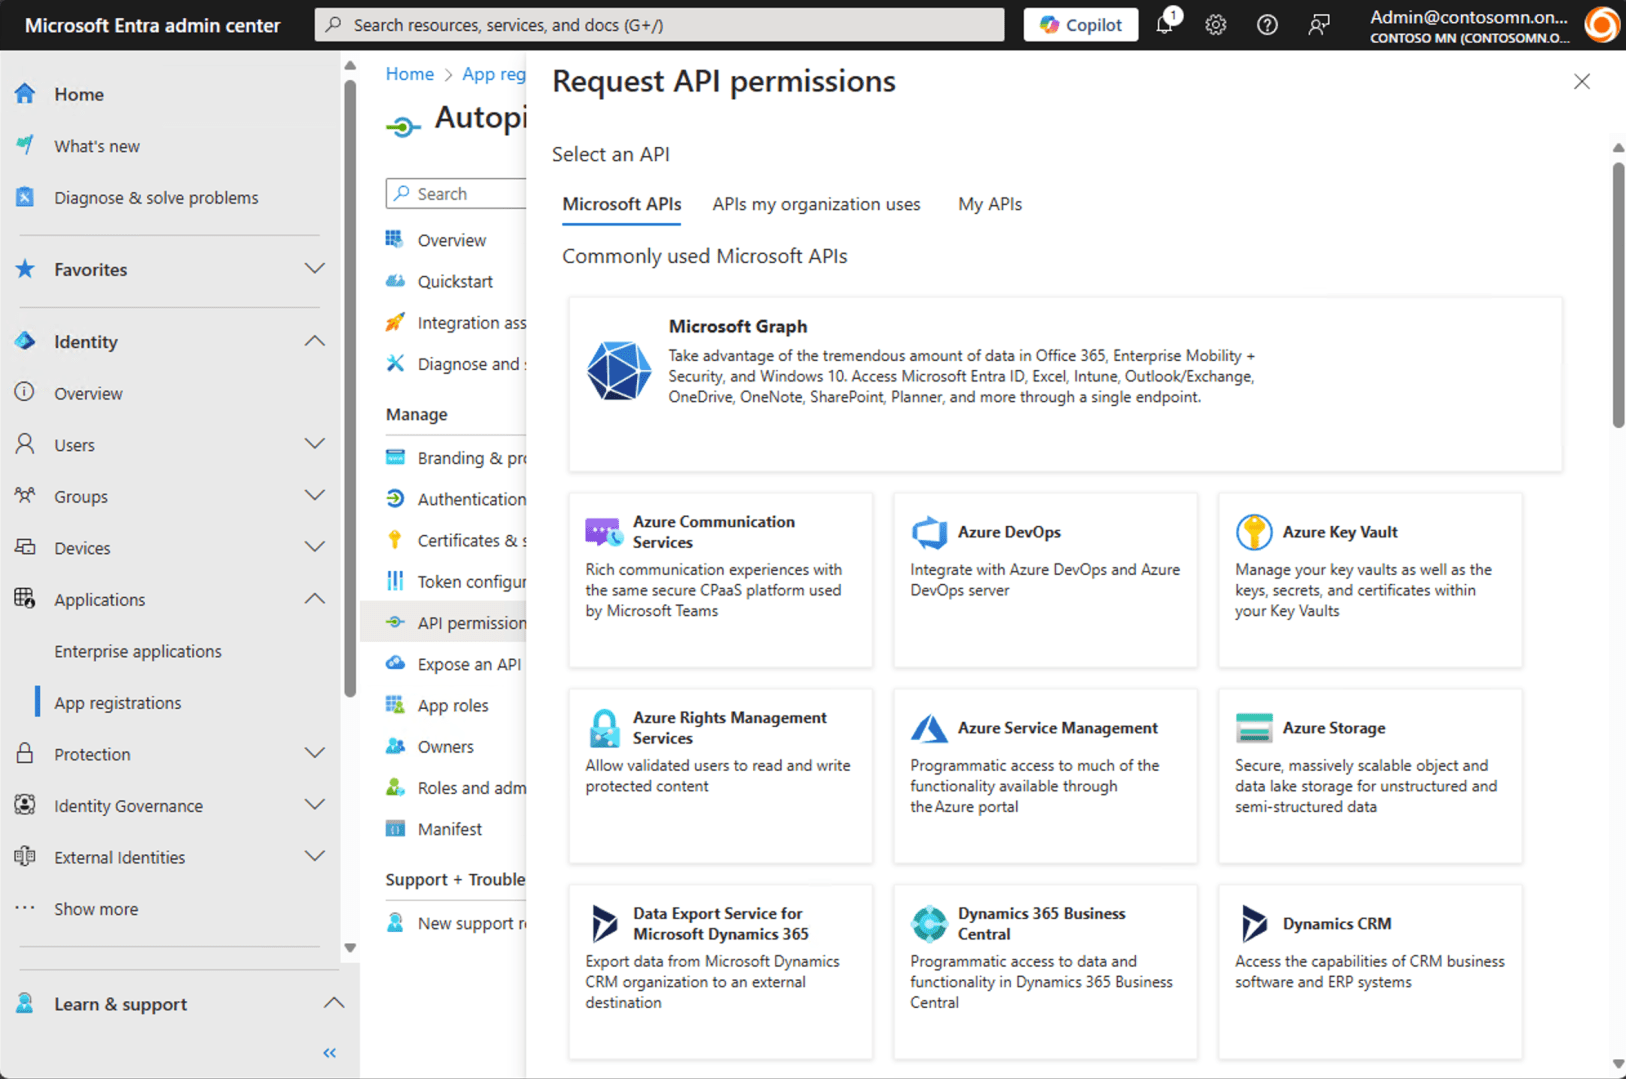Switch to APIs my organization uses tab

point(816,204)
